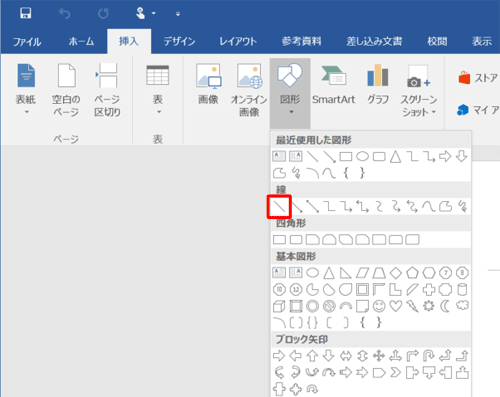Select the 挿入 ribbon tab

click(129, 41)
